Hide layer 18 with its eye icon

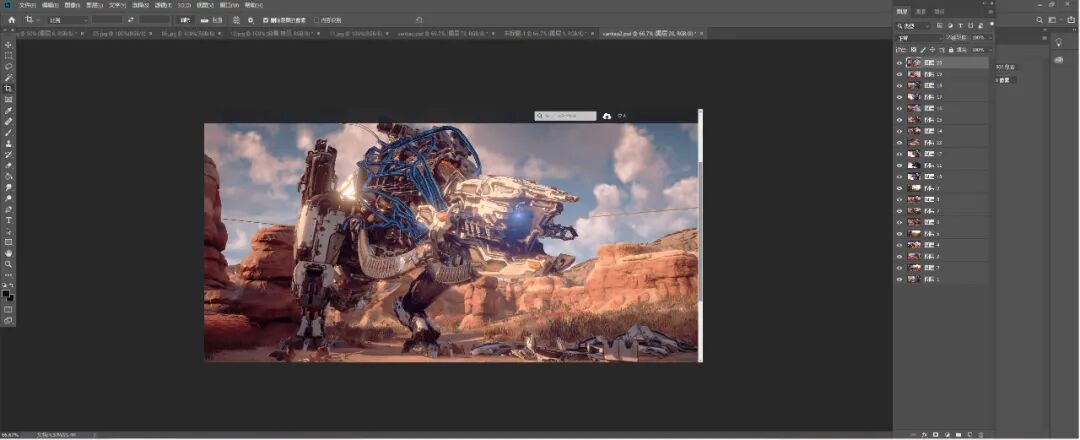point(899,85)
